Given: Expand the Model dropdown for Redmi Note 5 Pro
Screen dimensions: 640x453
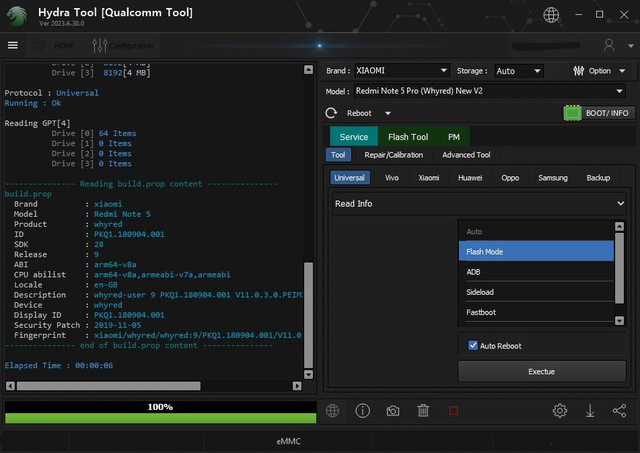Looking at the screenshot, I should (477, 91).
